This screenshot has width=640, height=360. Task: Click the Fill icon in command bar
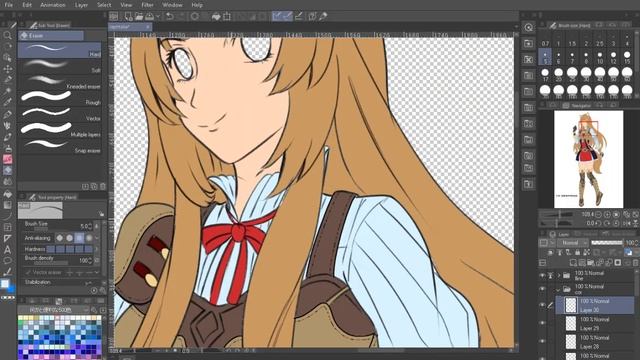click(x=216, y=16)
